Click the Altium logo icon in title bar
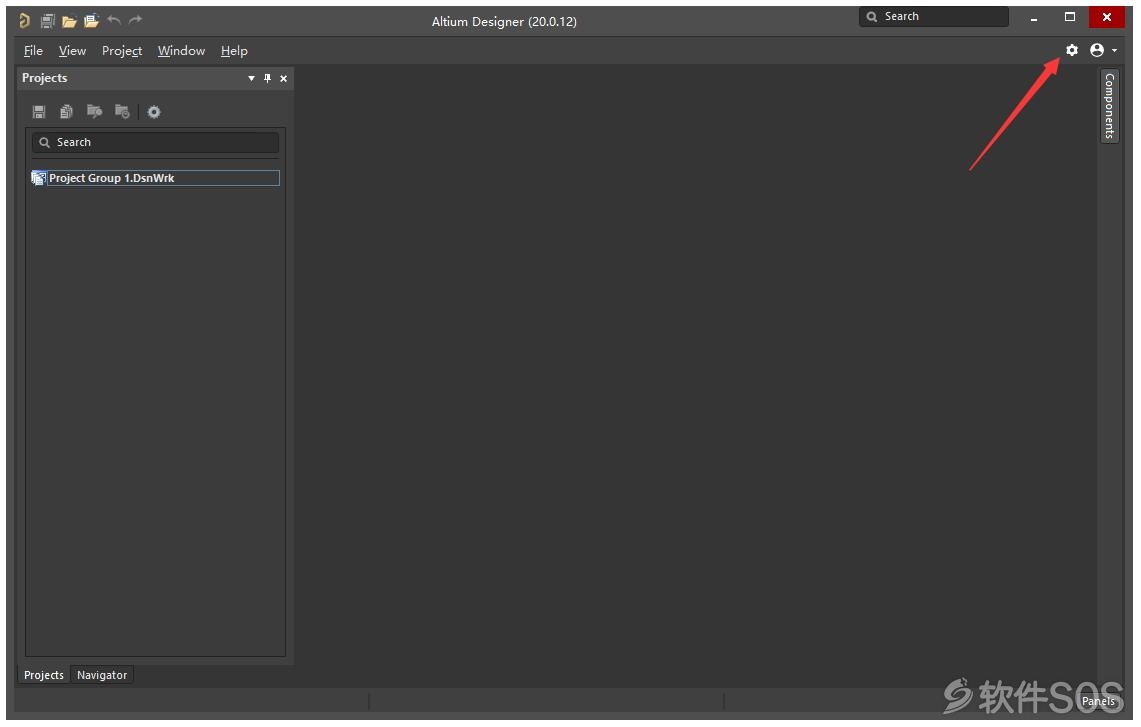 25,20
